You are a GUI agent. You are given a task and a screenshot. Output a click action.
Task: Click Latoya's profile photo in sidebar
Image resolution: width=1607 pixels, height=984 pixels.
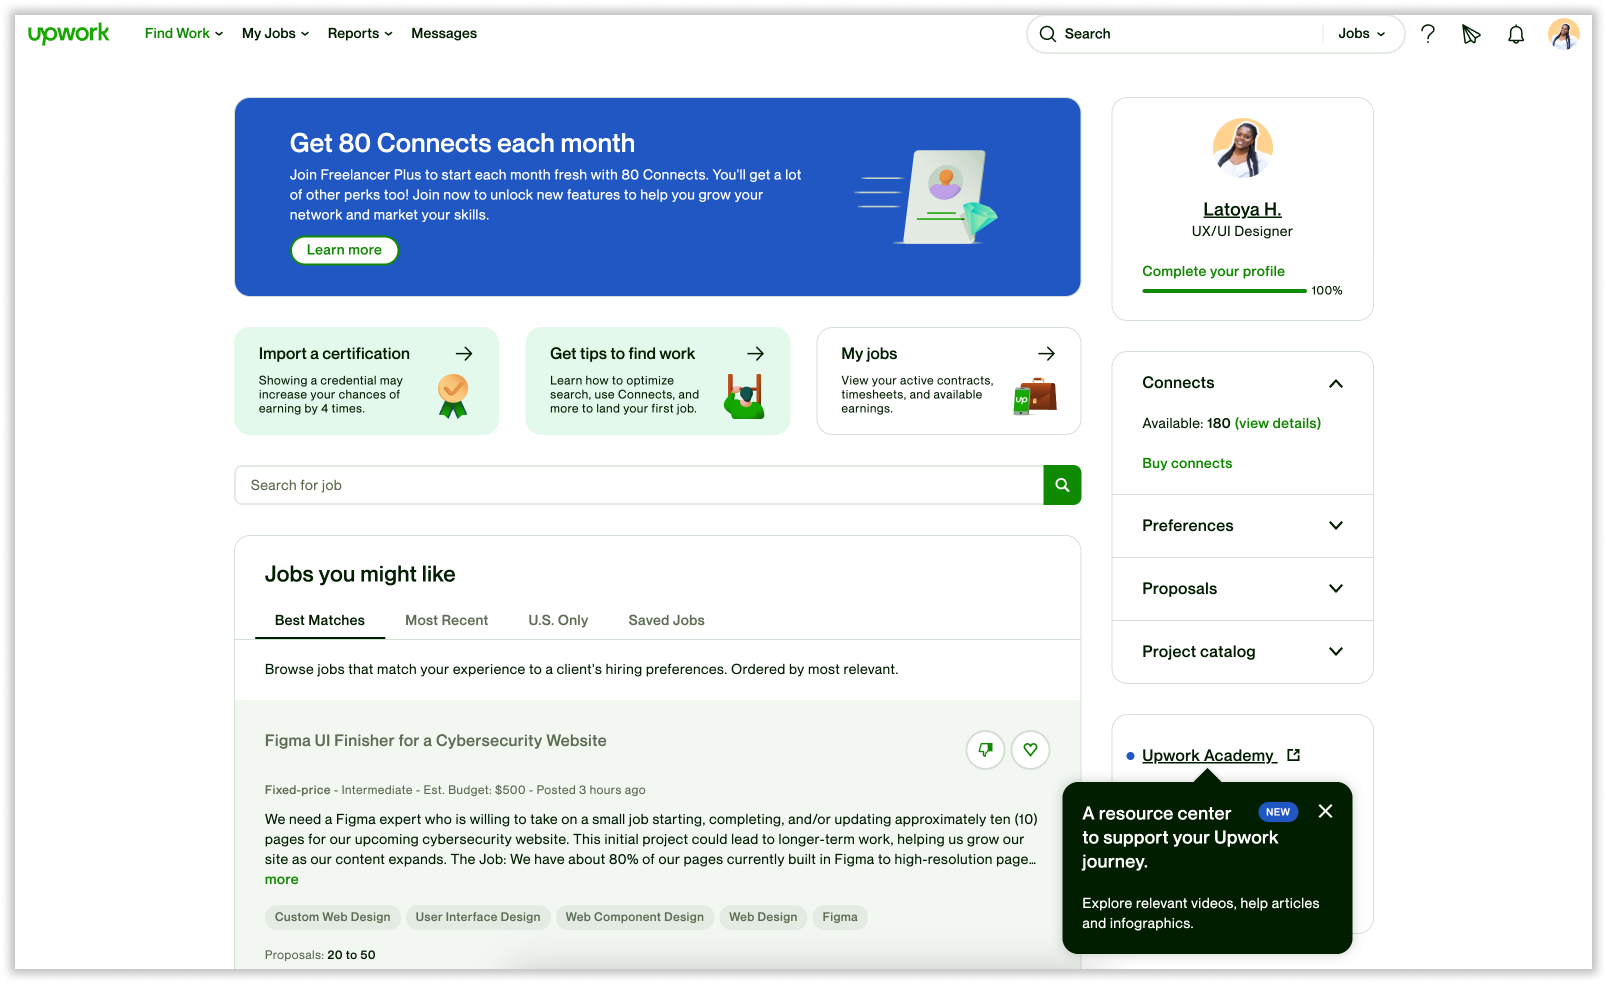(1243, 148)
